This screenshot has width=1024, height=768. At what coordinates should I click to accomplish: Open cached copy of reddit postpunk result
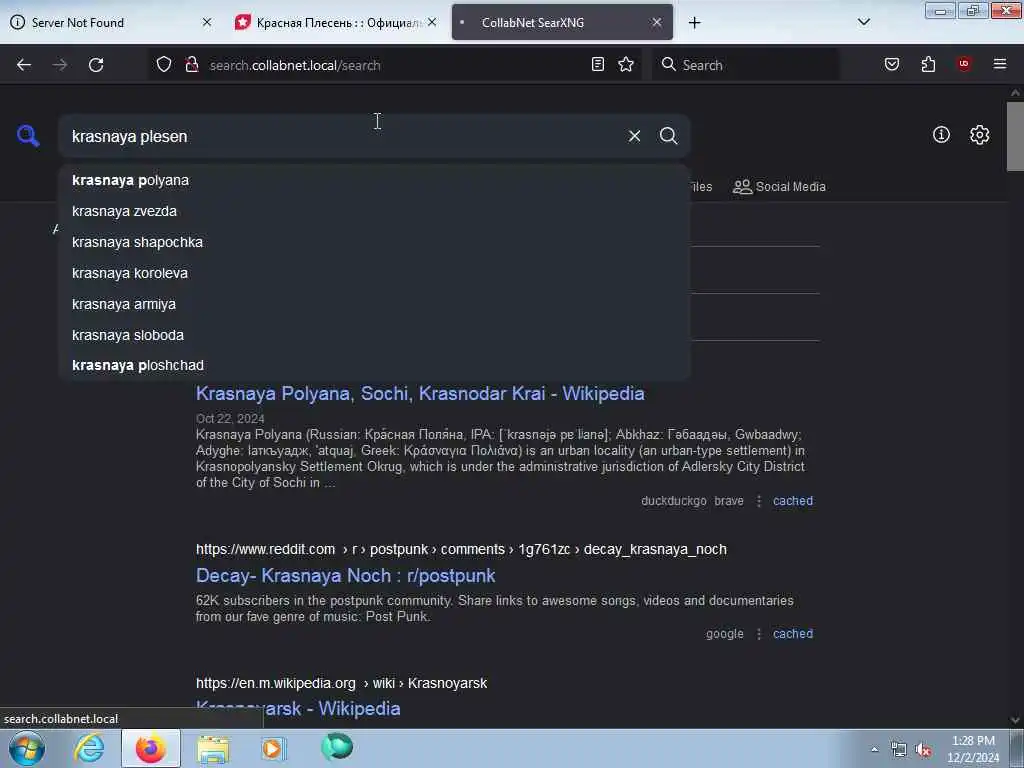(793, 634)
